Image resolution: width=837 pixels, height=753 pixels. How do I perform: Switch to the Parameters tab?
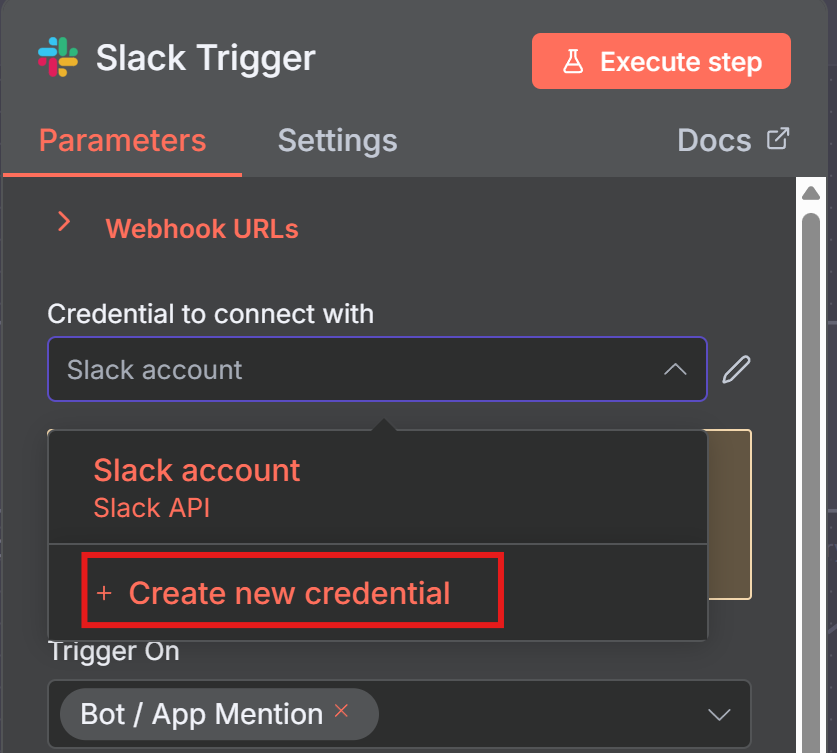(x=122, y=140)
